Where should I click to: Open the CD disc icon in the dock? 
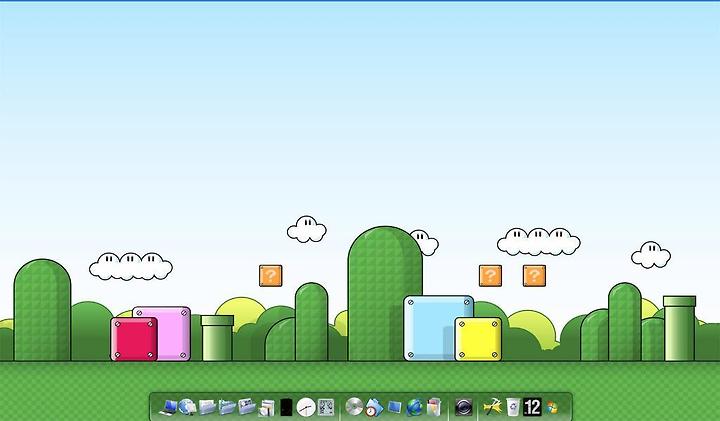(x=354, y=407)
